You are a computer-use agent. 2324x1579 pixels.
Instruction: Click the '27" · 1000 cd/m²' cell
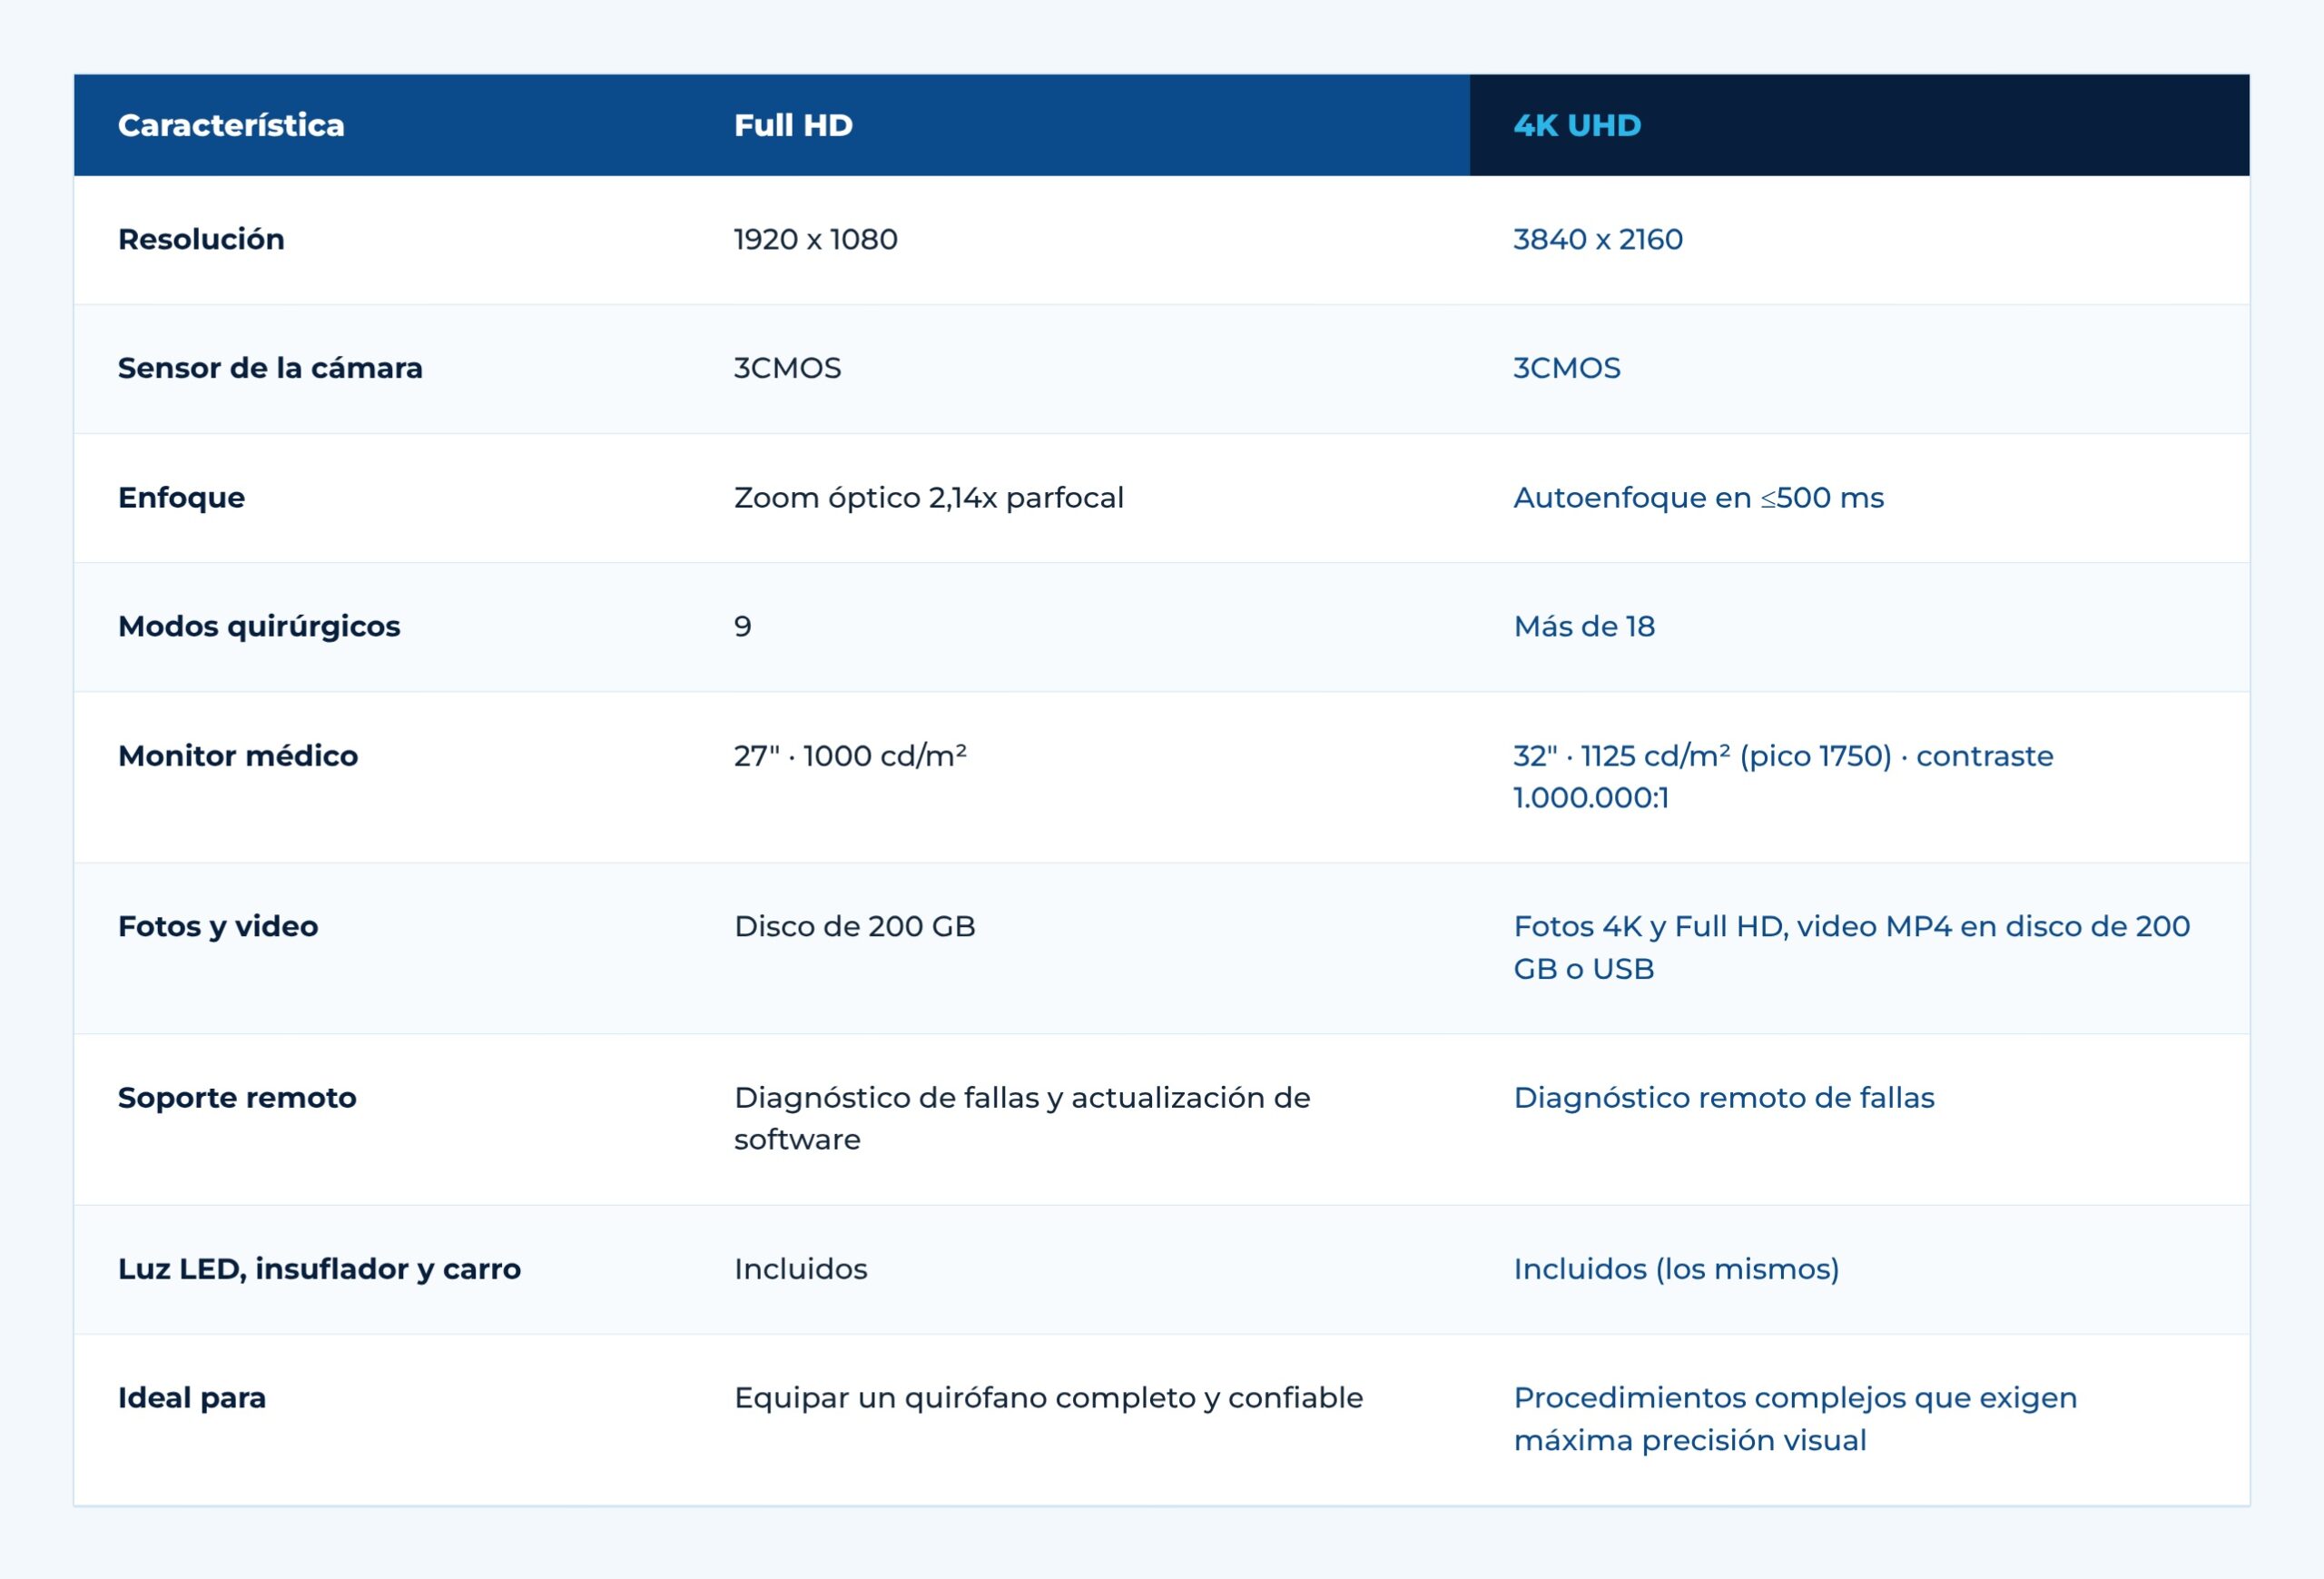pos(850,755)
